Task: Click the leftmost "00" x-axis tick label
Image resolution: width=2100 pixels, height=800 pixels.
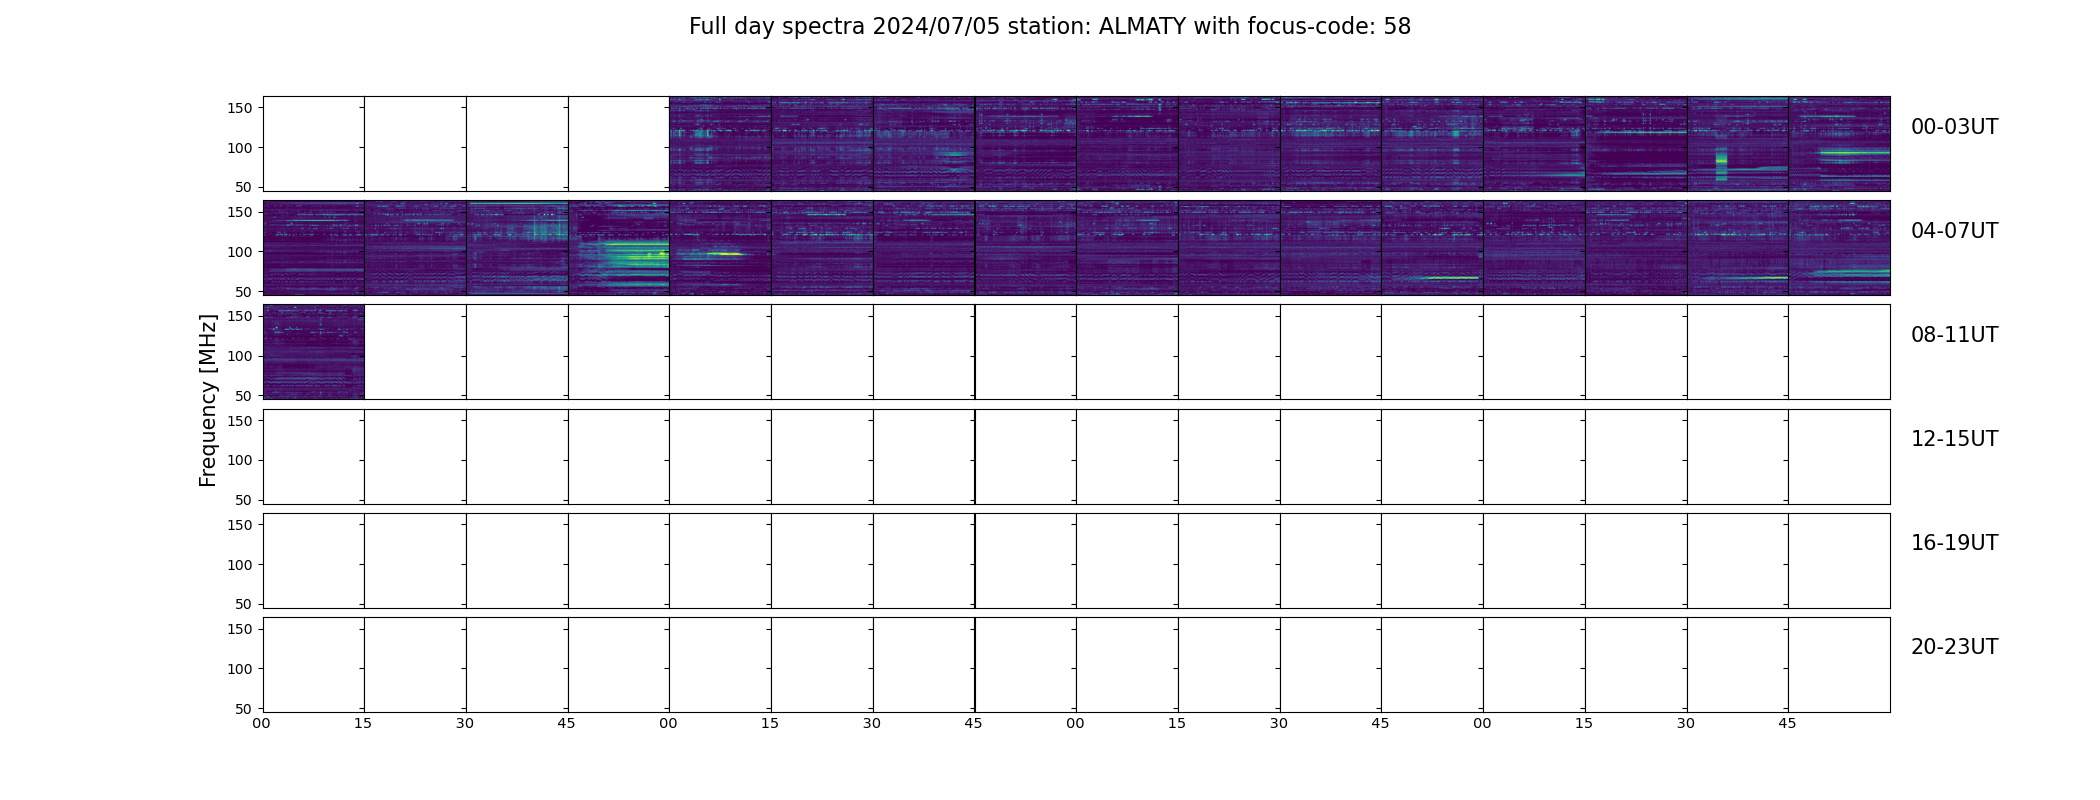Action: [x=261, y=723]
